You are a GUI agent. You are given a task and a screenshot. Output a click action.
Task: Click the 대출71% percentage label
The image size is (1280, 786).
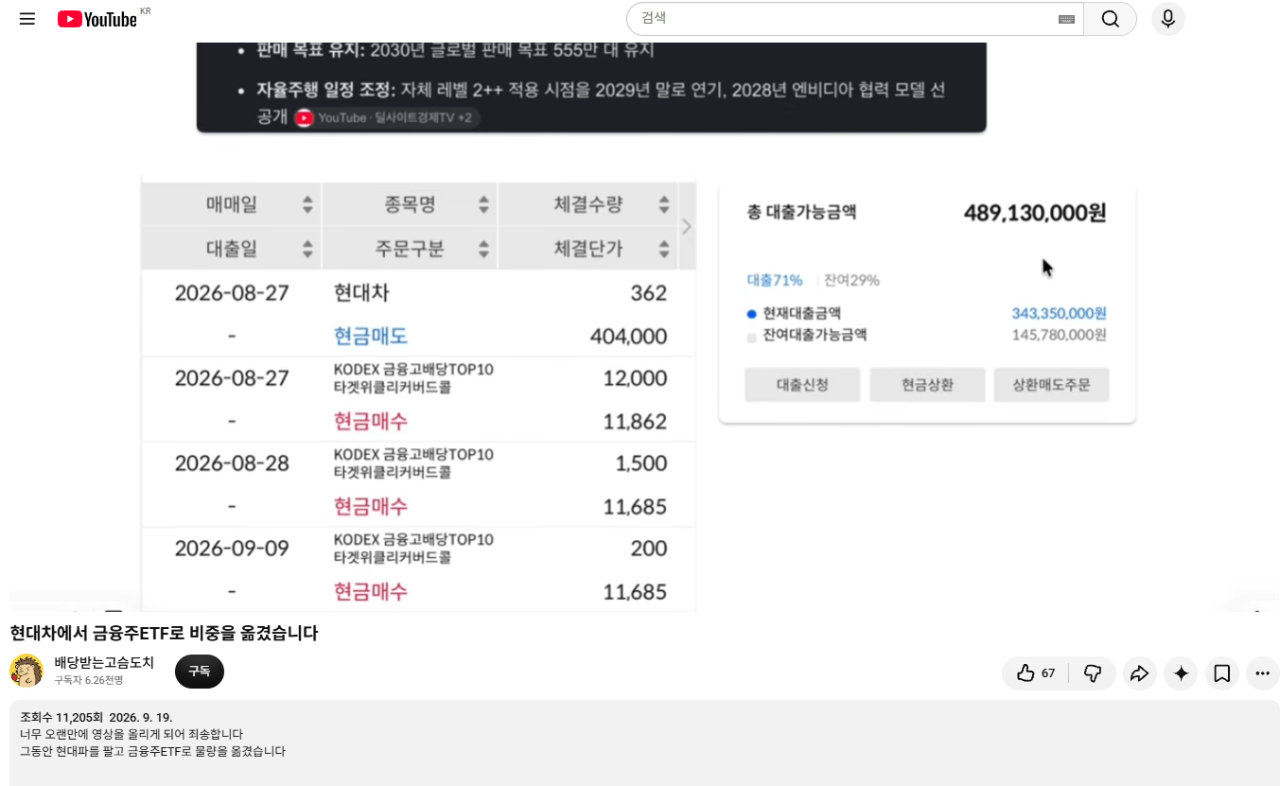coord(775,280)
